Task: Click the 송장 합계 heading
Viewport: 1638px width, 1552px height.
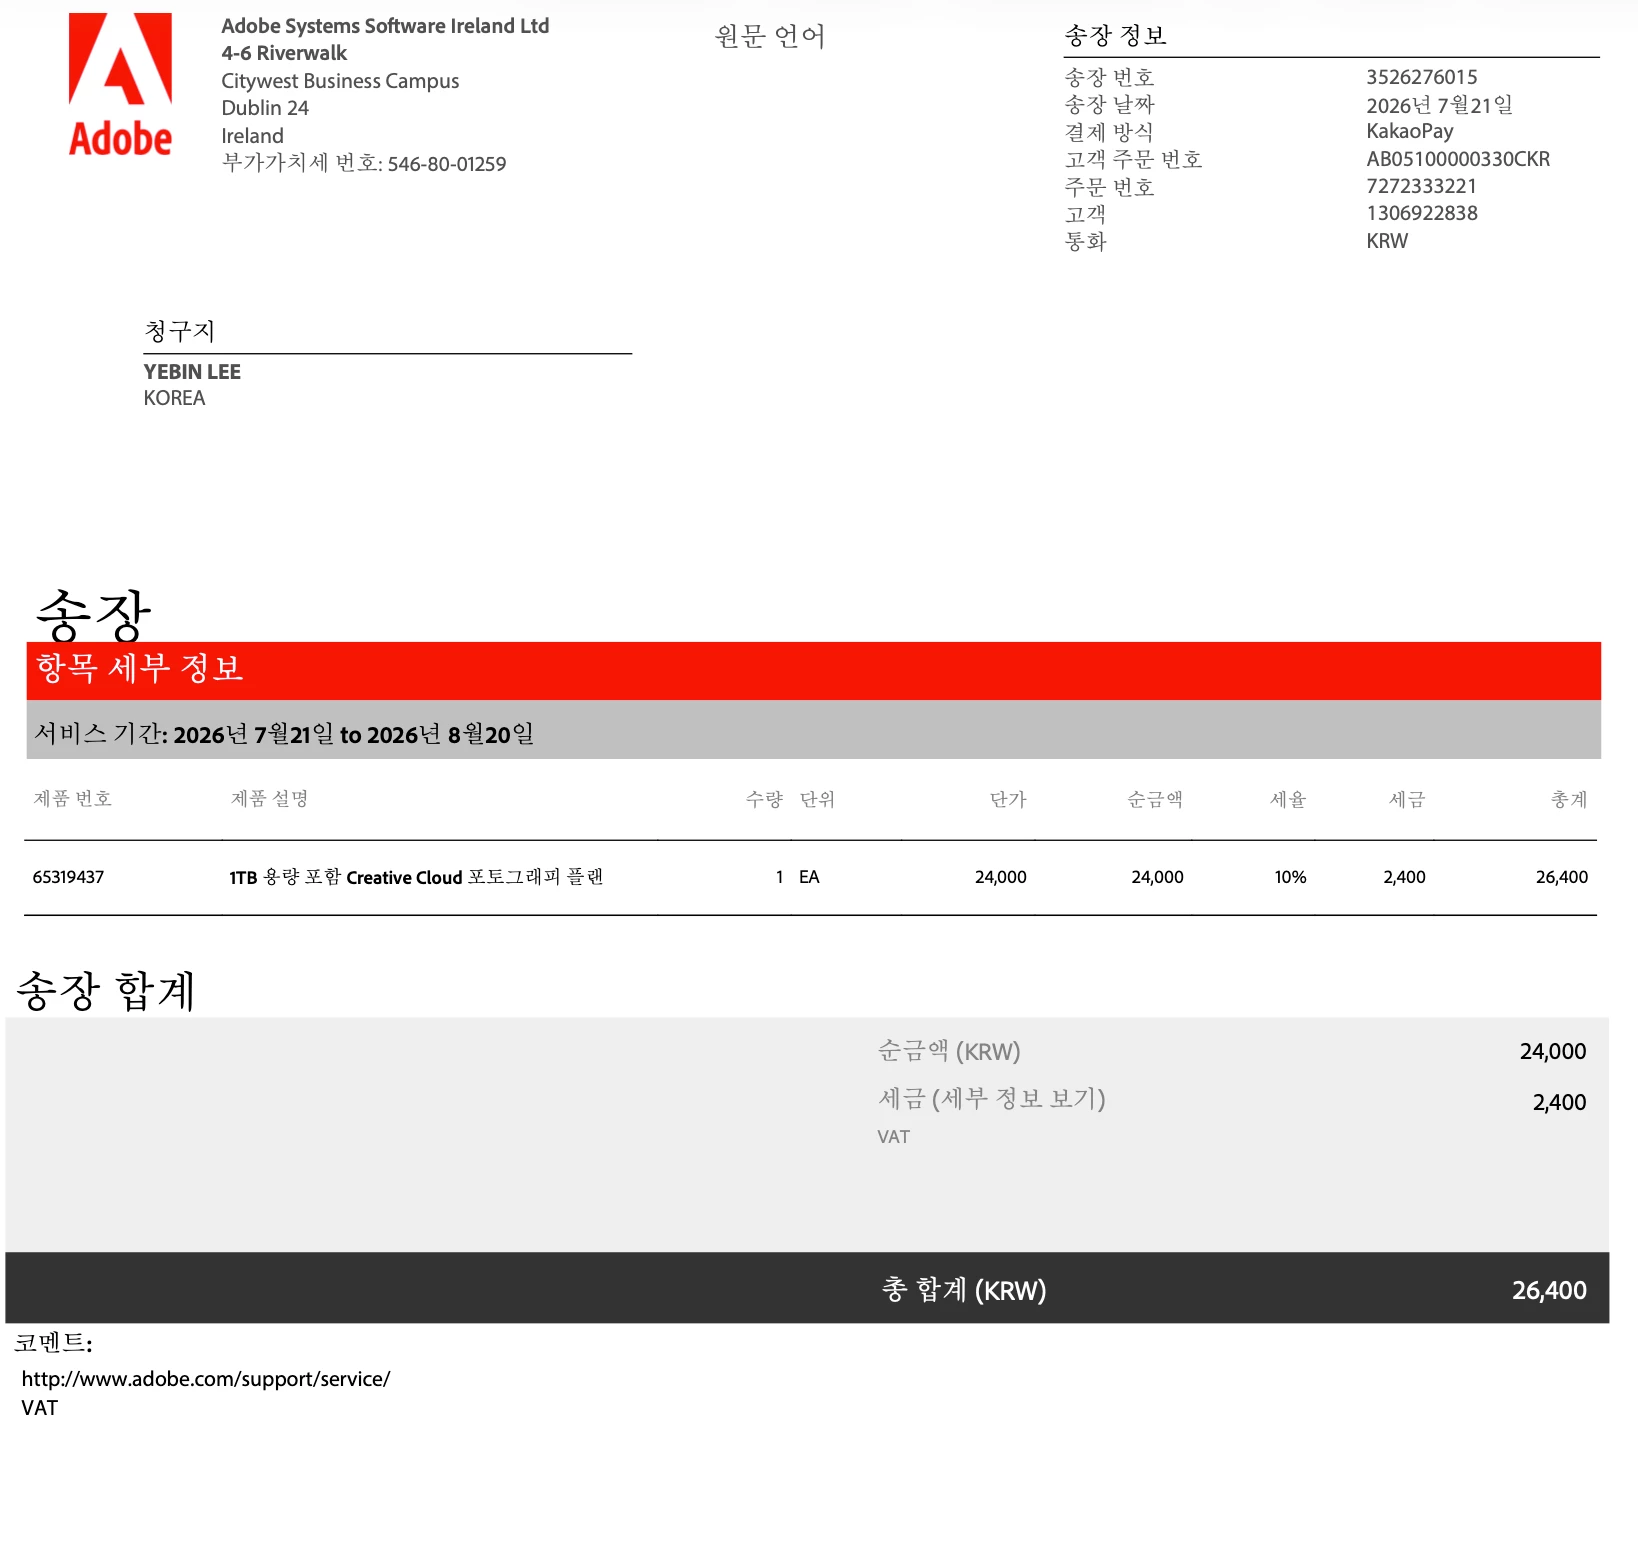Action: pos(105,990)
